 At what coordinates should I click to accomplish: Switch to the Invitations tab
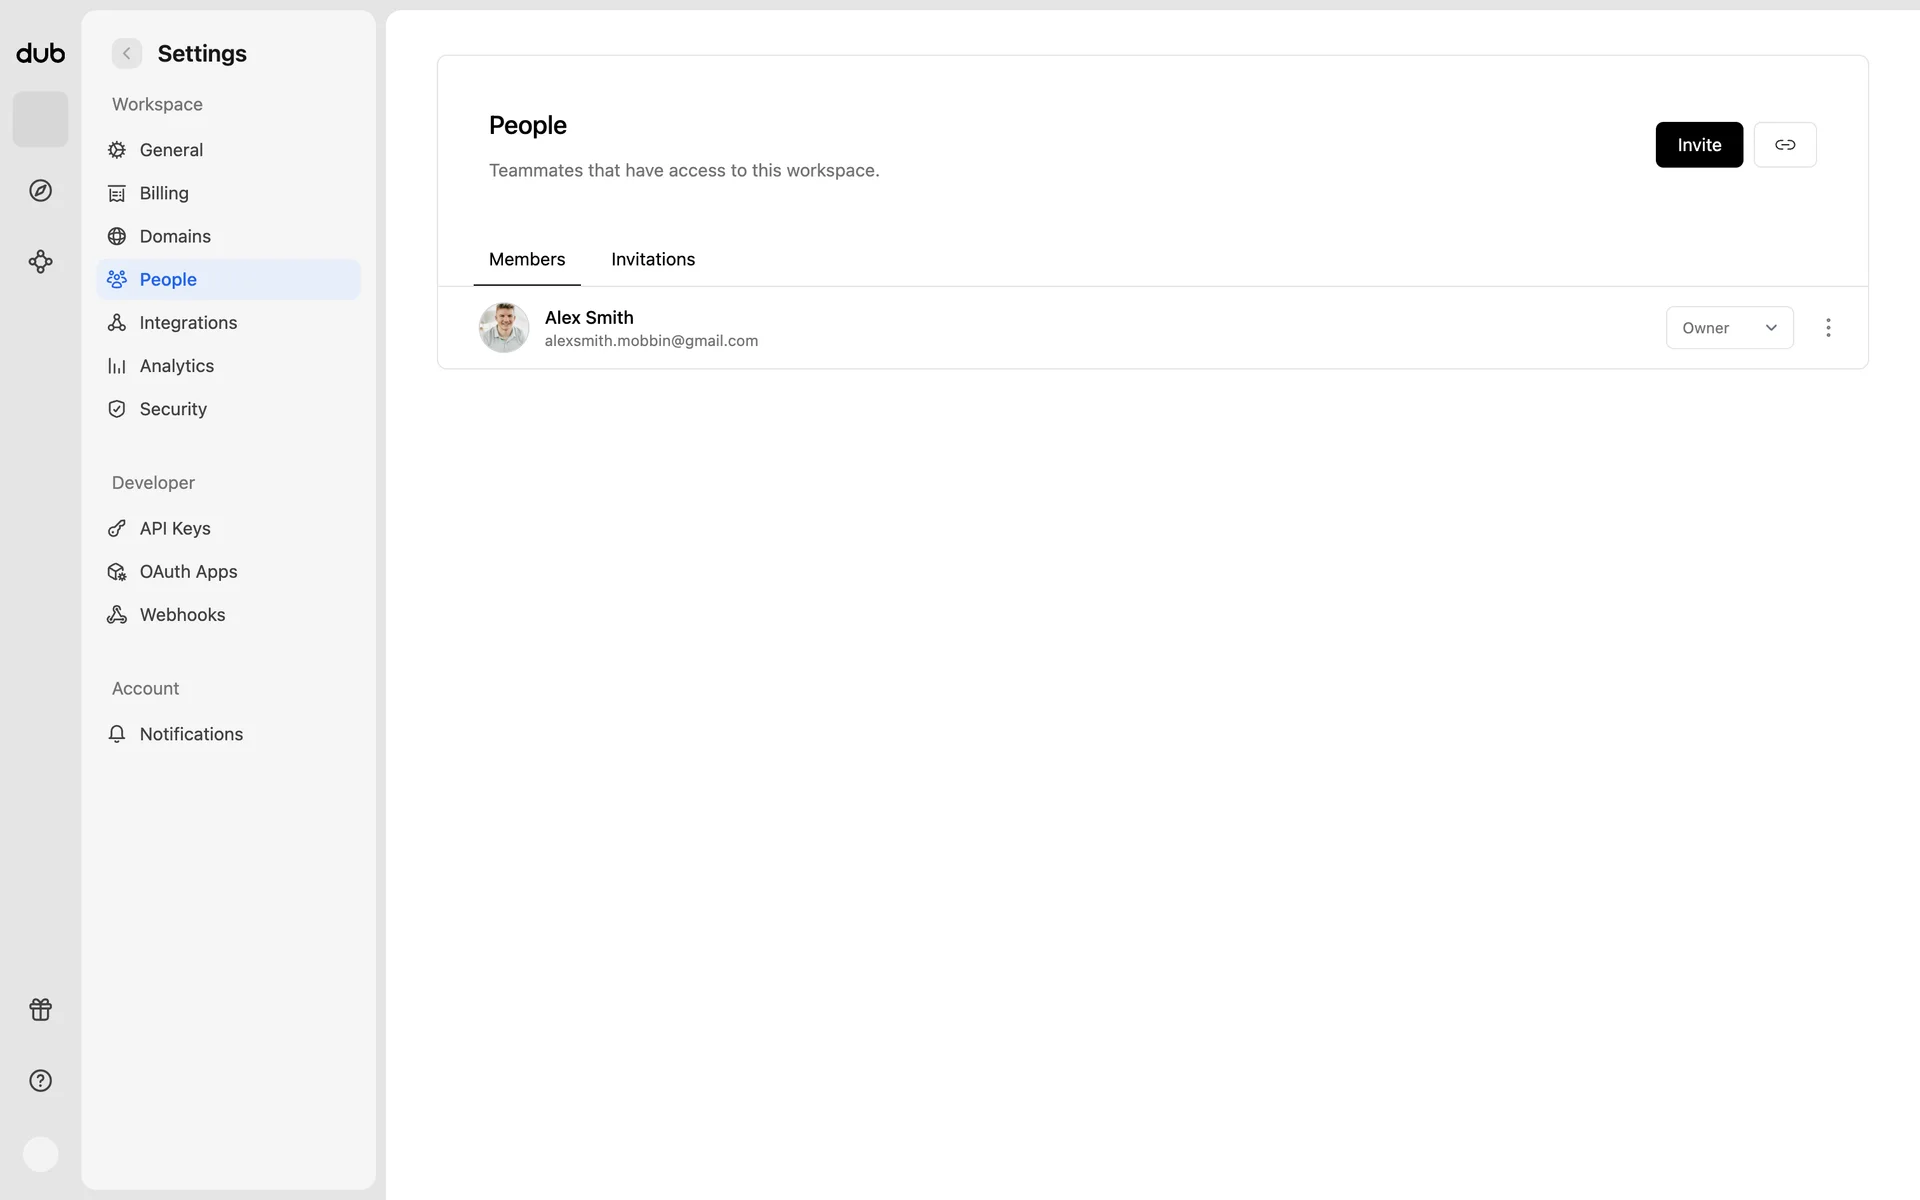[x=652, y=259]
